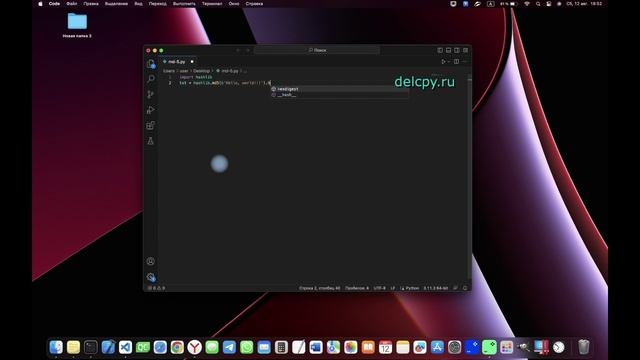Open the Вид menu

[138, 4]
